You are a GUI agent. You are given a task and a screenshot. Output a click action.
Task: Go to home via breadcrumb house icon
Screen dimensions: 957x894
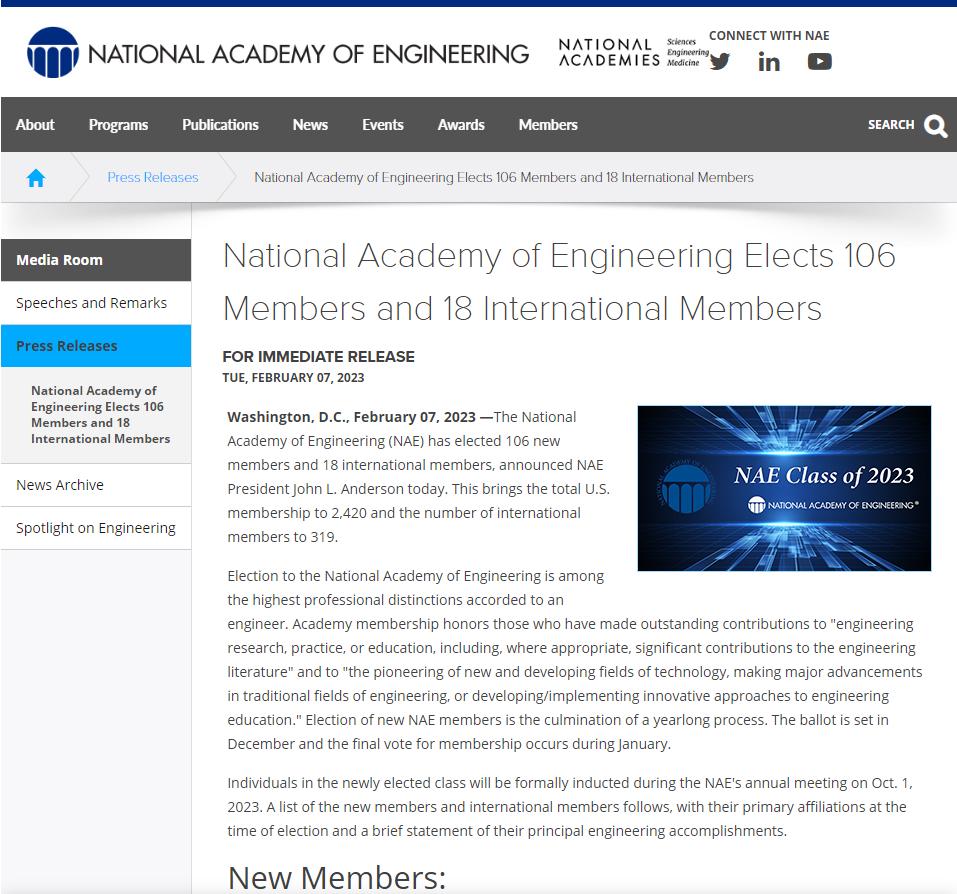[36, 178]
